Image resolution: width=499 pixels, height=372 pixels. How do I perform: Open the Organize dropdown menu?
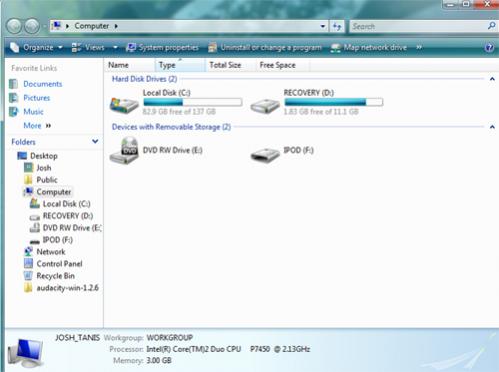click(36, 47)
